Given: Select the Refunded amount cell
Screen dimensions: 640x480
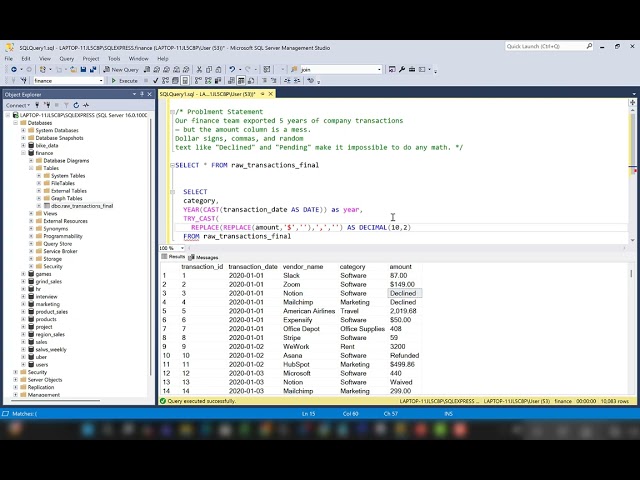Looking at the screenshot, I should coord(404,356).
